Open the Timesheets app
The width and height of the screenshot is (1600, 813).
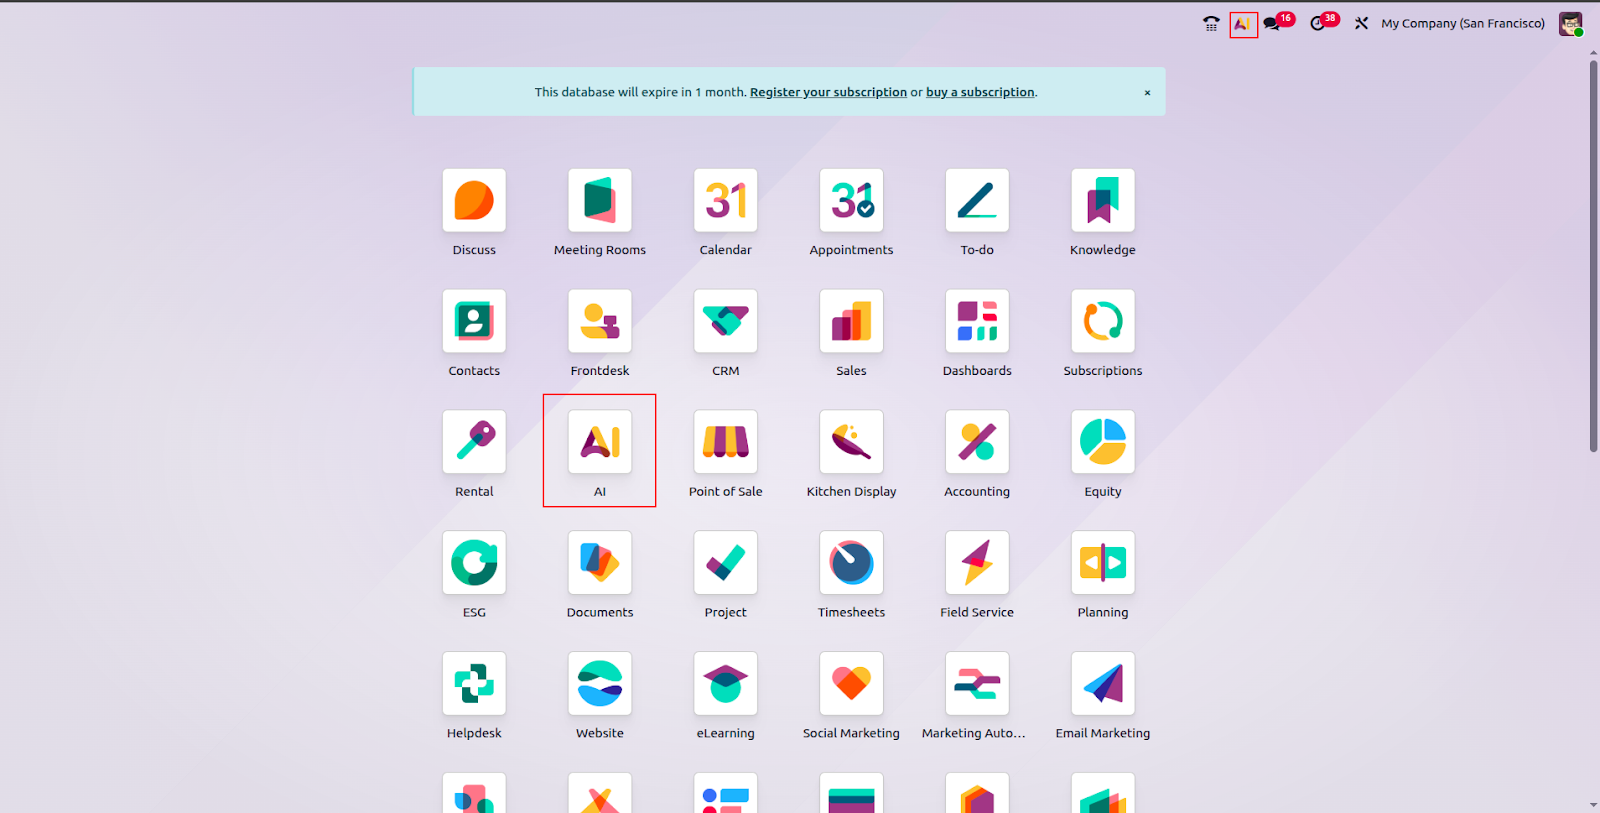click(x=851, y=563)
